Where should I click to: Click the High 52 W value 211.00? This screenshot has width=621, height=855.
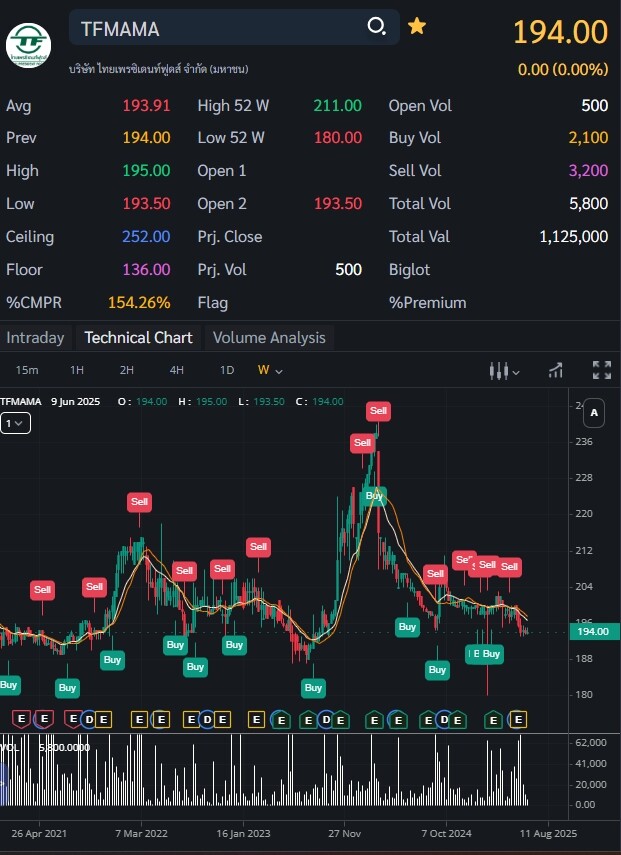(337, 106)
